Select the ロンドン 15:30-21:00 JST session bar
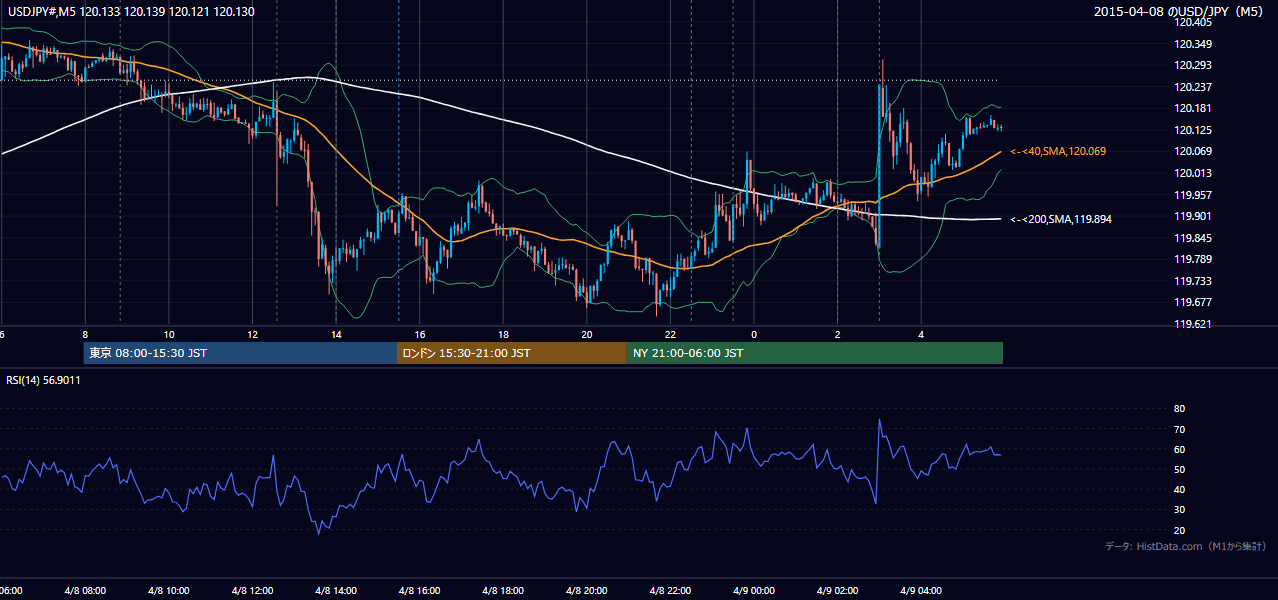The width and height of the screenshot is (1278, 600). (512, 353)
